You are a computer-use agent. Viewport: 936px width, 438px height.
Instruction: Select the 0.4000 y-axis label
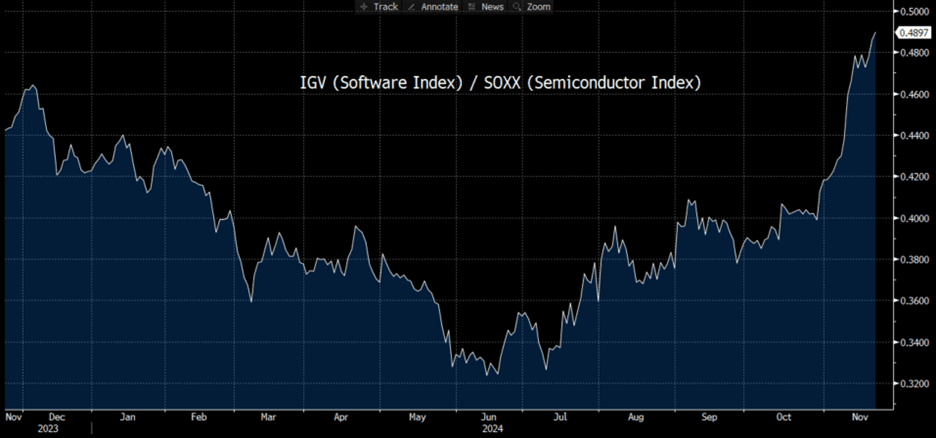pyautogui.click(x=914, y=218)
